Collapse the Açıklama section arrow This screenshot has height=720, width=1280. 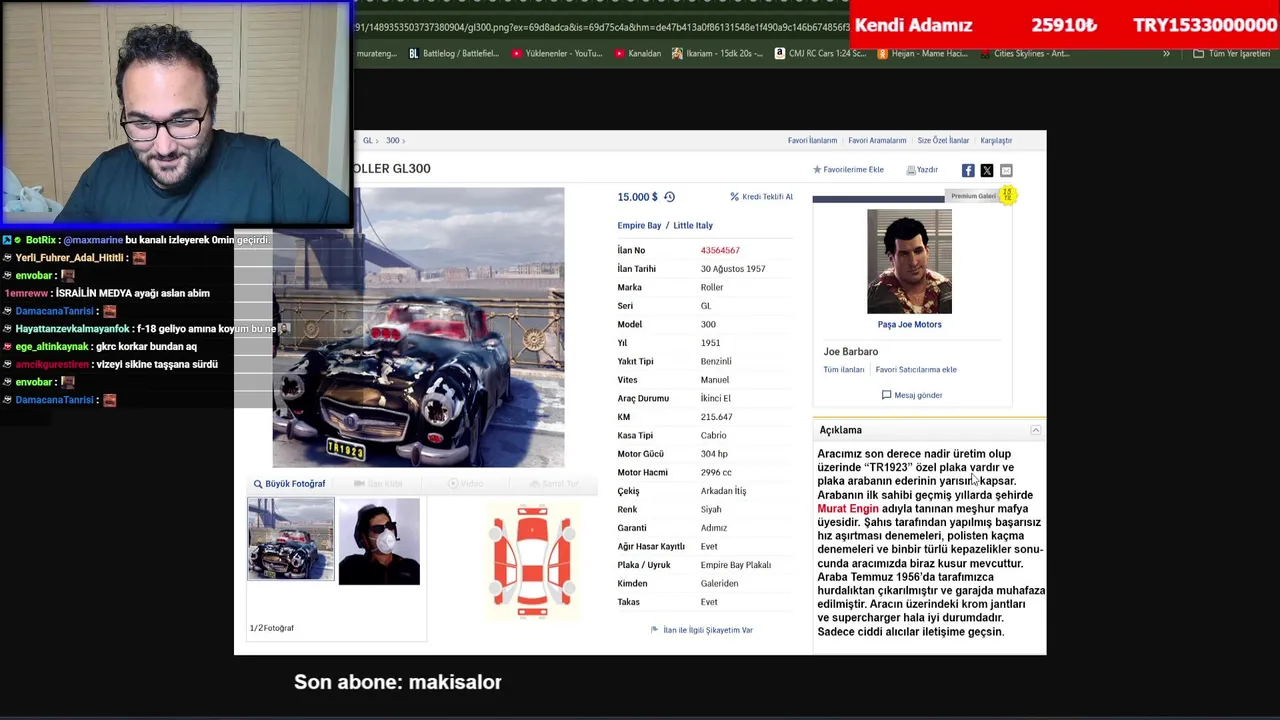[x=1036, y=430]
